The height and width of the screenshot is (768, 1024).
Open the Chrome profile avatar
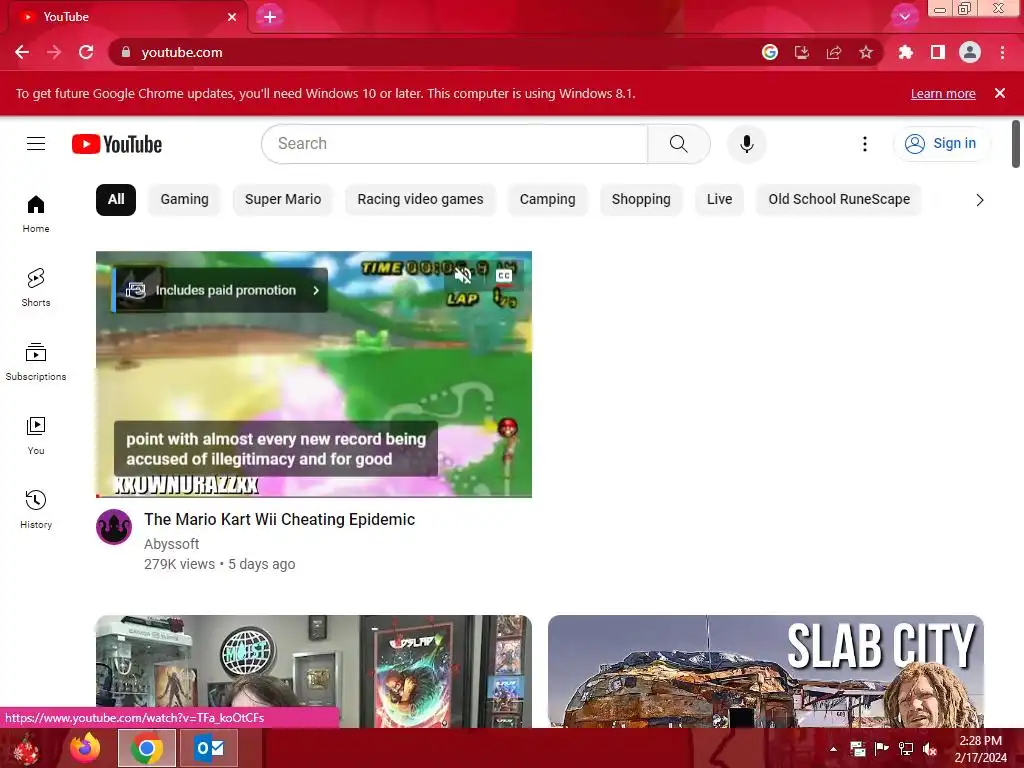click(x=970, y=52)
